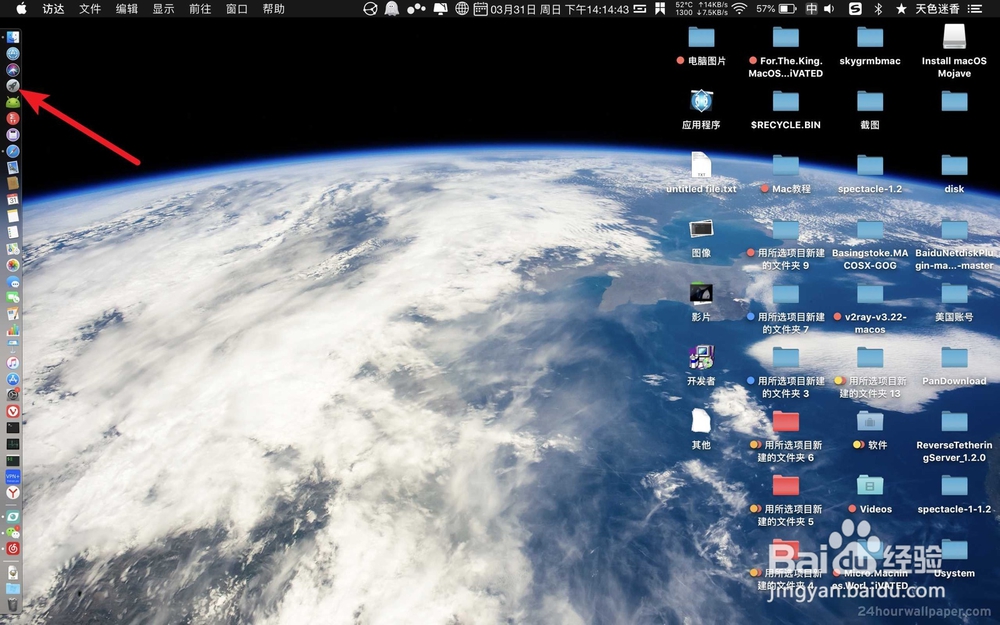Viewport: 1000px width, 625px height.
Task: Open Preview app in the Dock
Action: coord(13,168)
